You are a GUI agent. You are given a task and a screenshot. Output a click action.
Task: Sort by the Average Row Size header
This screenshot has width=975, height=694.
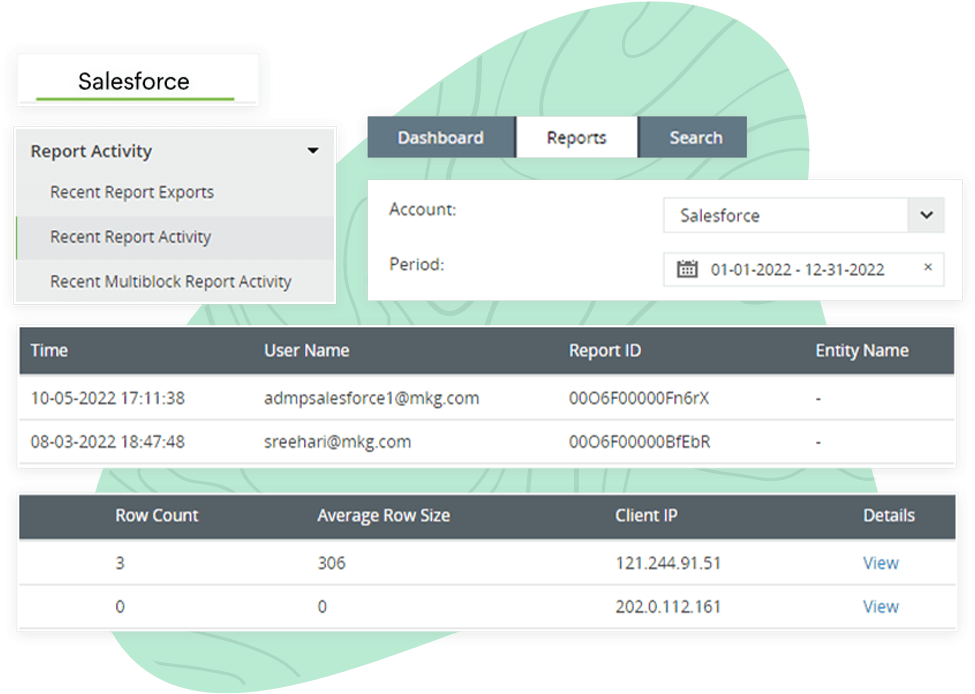[384, 516]
